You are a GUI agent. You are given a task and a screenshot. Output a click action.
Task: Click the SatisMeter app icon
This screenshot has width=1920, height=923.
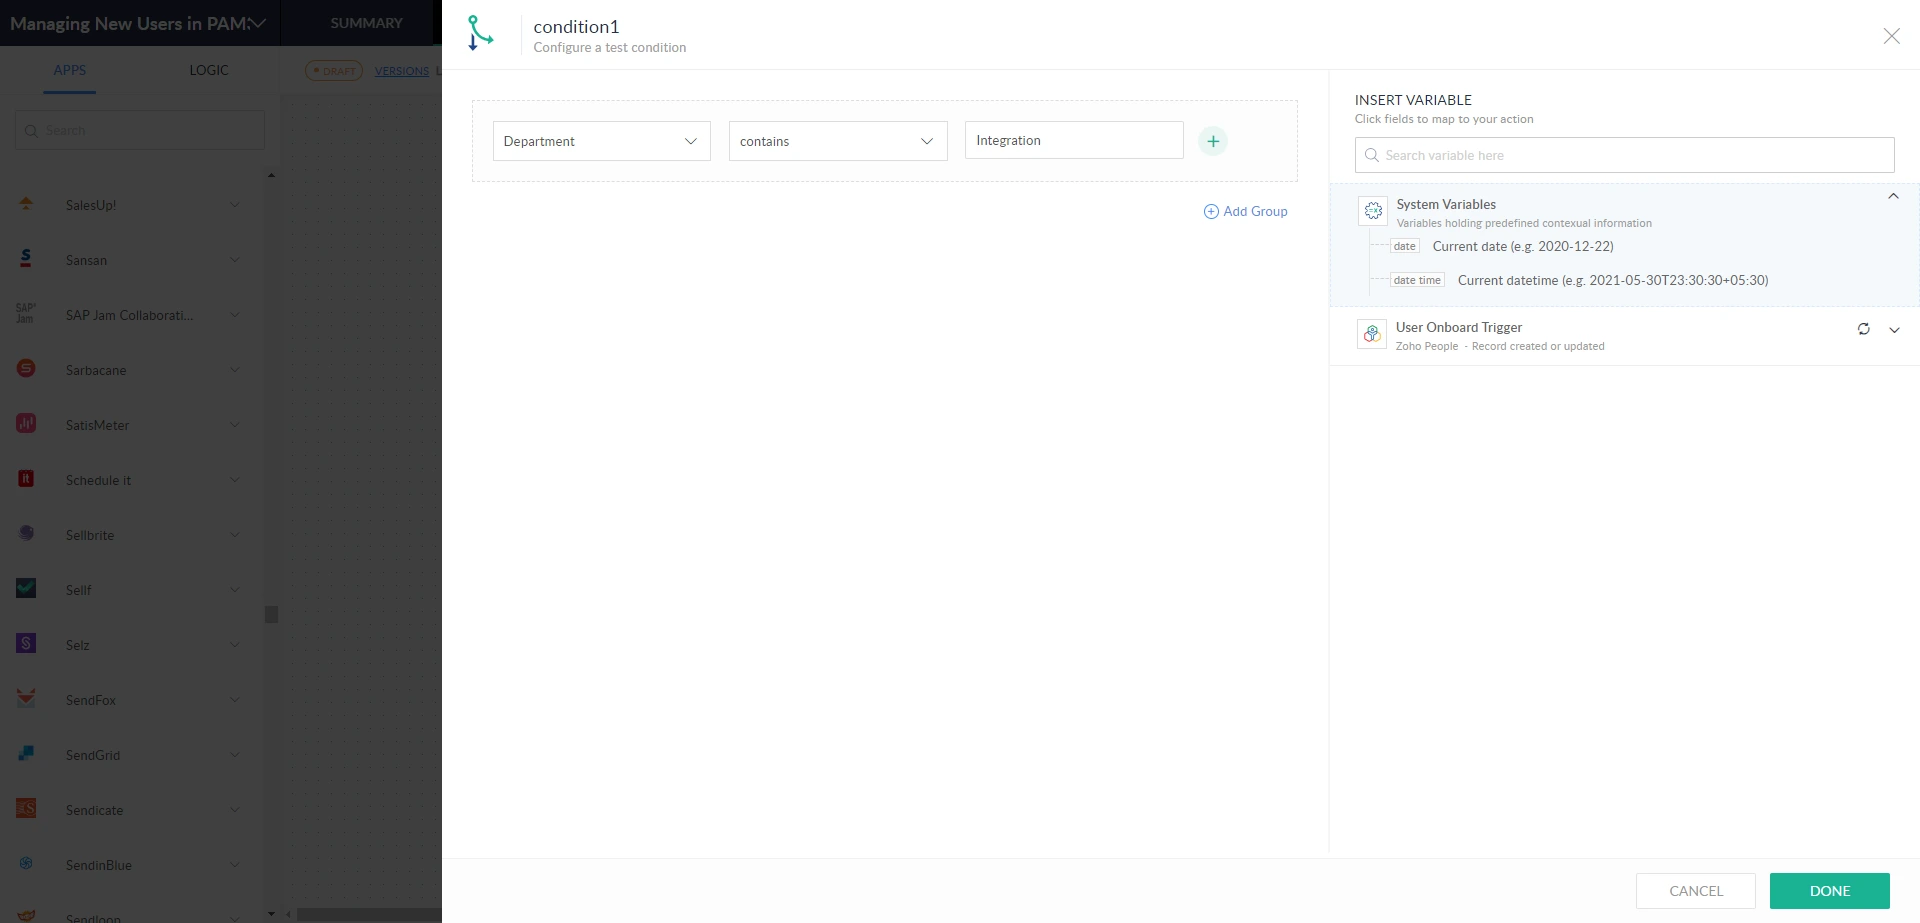pyautogui.click(x=26, y=424)
